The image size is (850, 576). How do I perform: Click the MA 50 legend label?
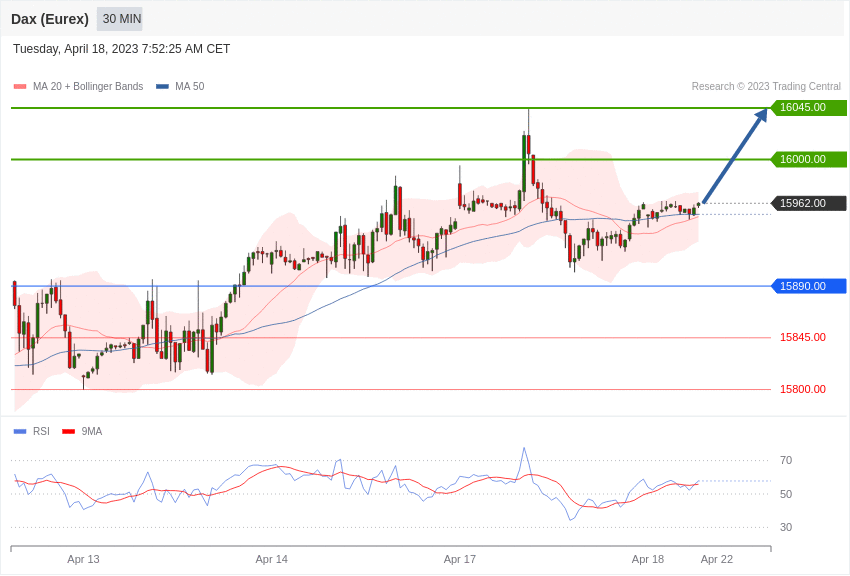pyautogui.click(x=190, y=86)
